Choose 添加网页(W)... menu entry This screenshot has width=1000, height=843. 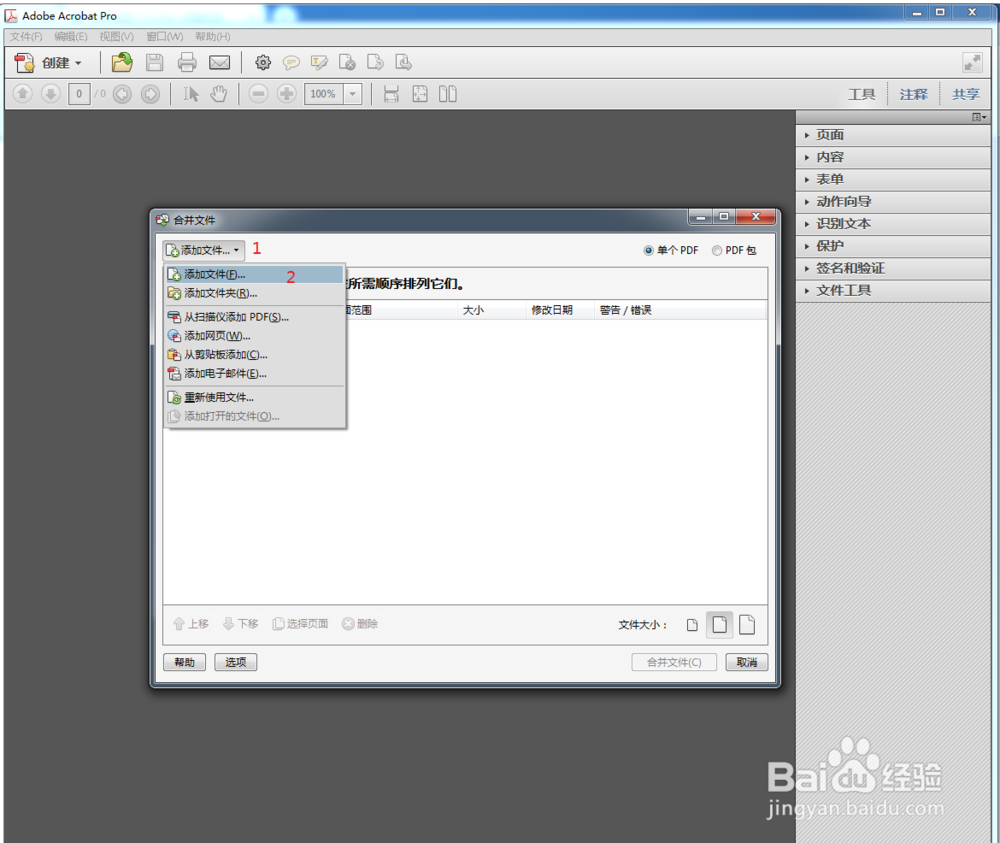254,336
